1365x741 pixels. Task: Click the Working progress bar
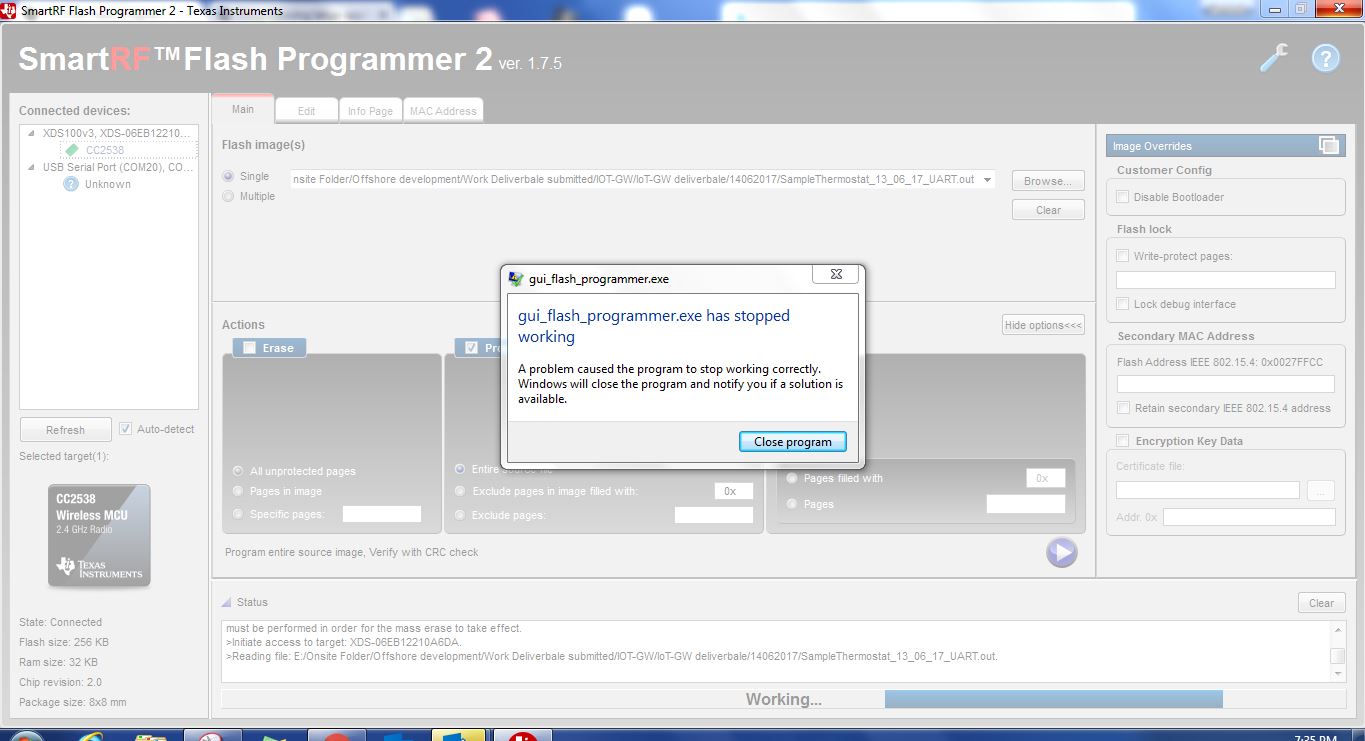[x=784, y=699]
